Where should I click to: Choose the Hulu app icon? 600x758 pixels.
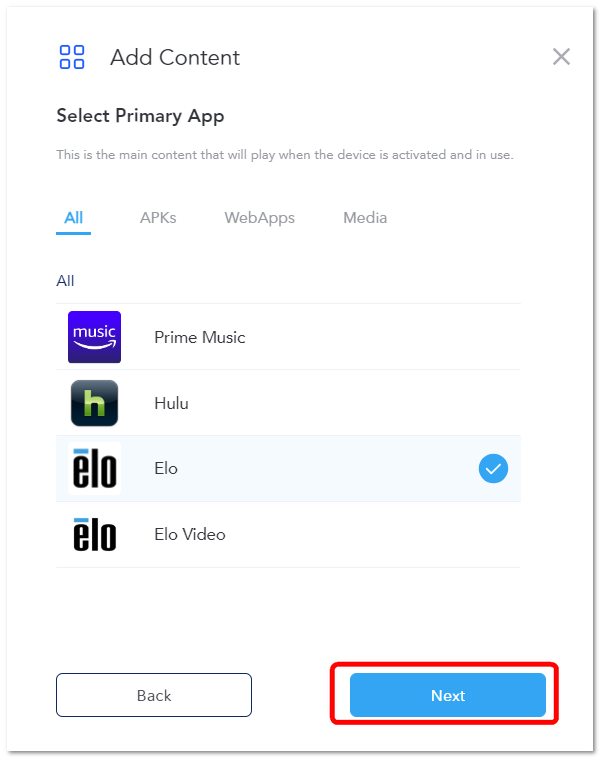(94, 403)
